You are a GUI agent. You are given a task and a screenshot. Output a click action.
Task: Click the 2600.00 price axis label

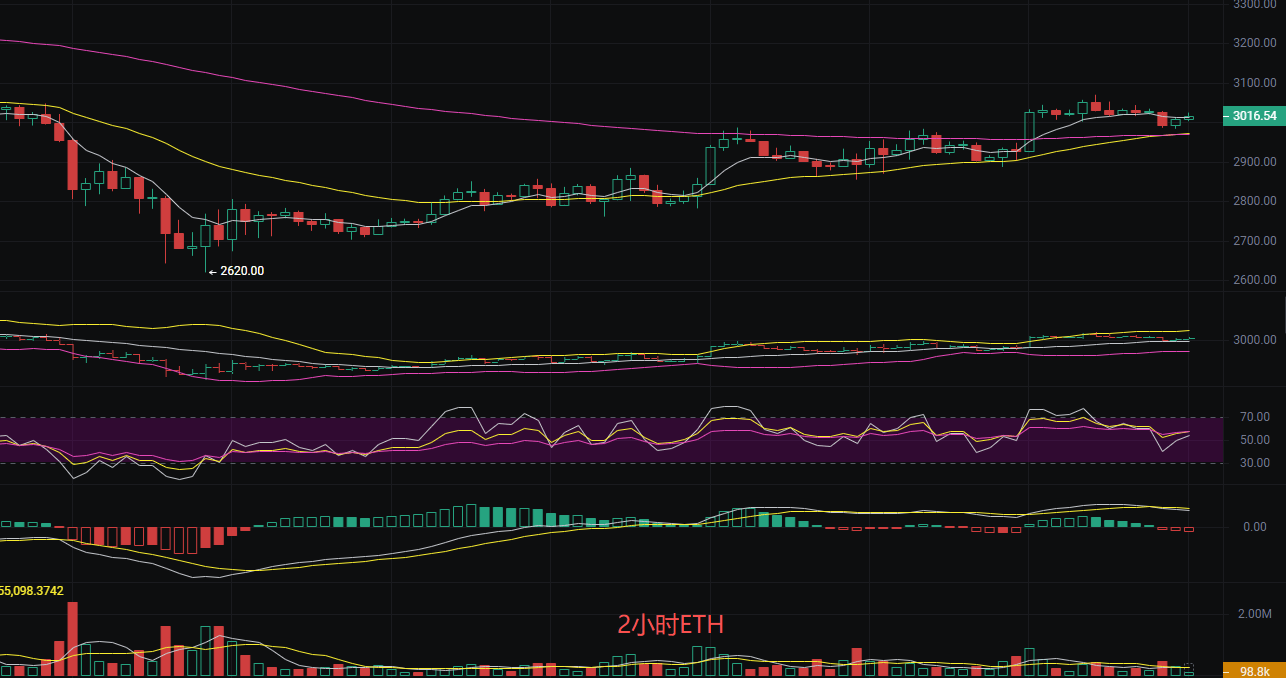(x=1255, y=280)
